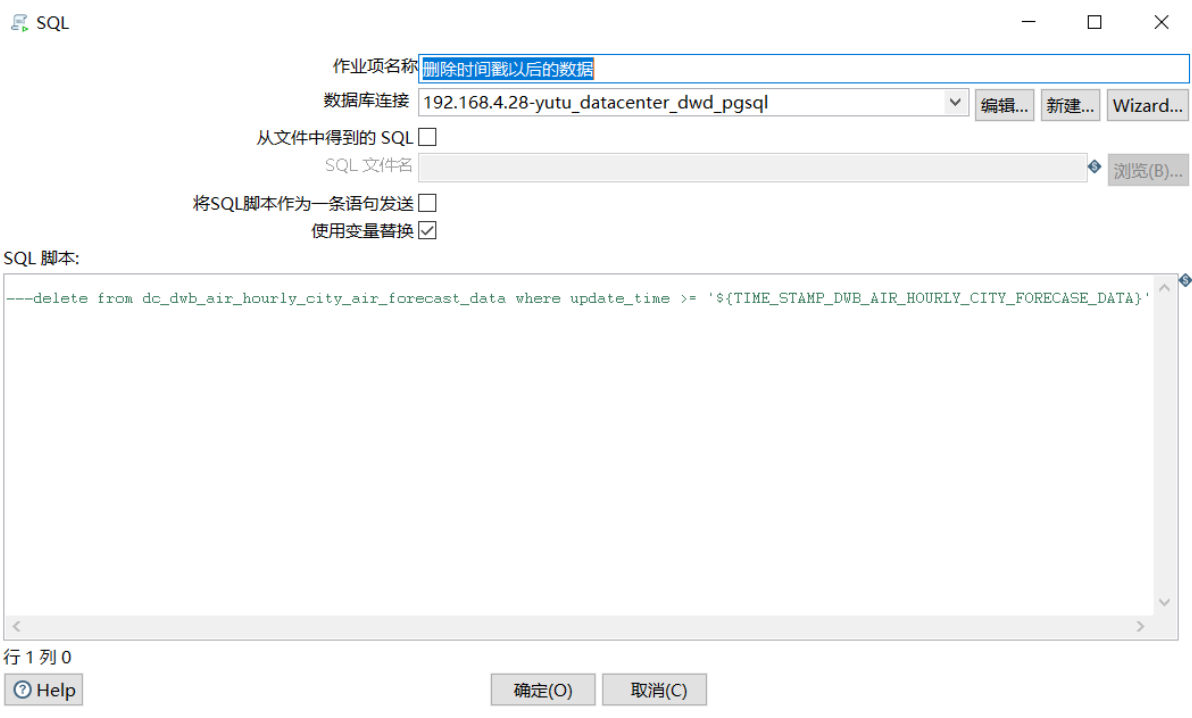1192x718 pixels.
Task: Click 新建... connection button
Action: 1070,106
